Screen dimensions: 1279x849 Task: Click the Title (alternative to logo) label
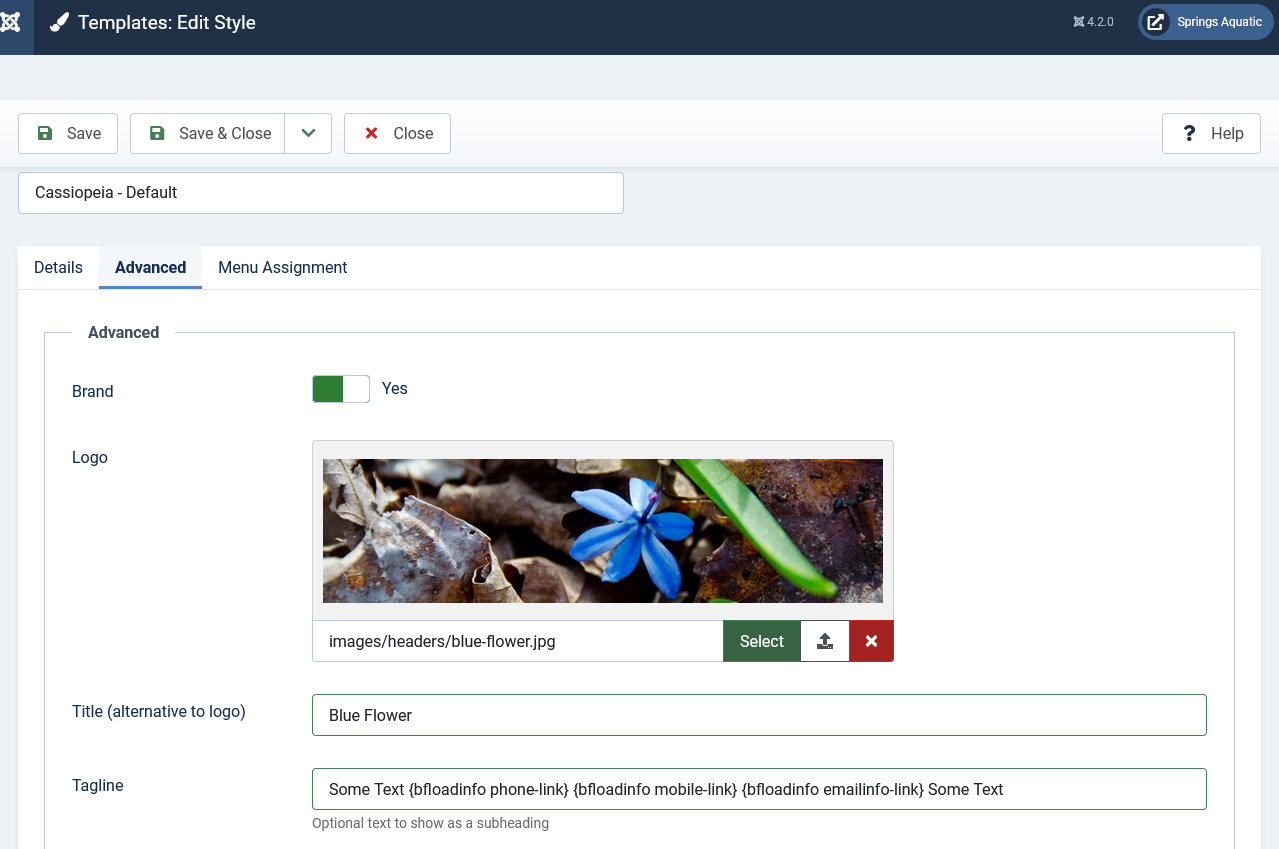tap(159, 711)
